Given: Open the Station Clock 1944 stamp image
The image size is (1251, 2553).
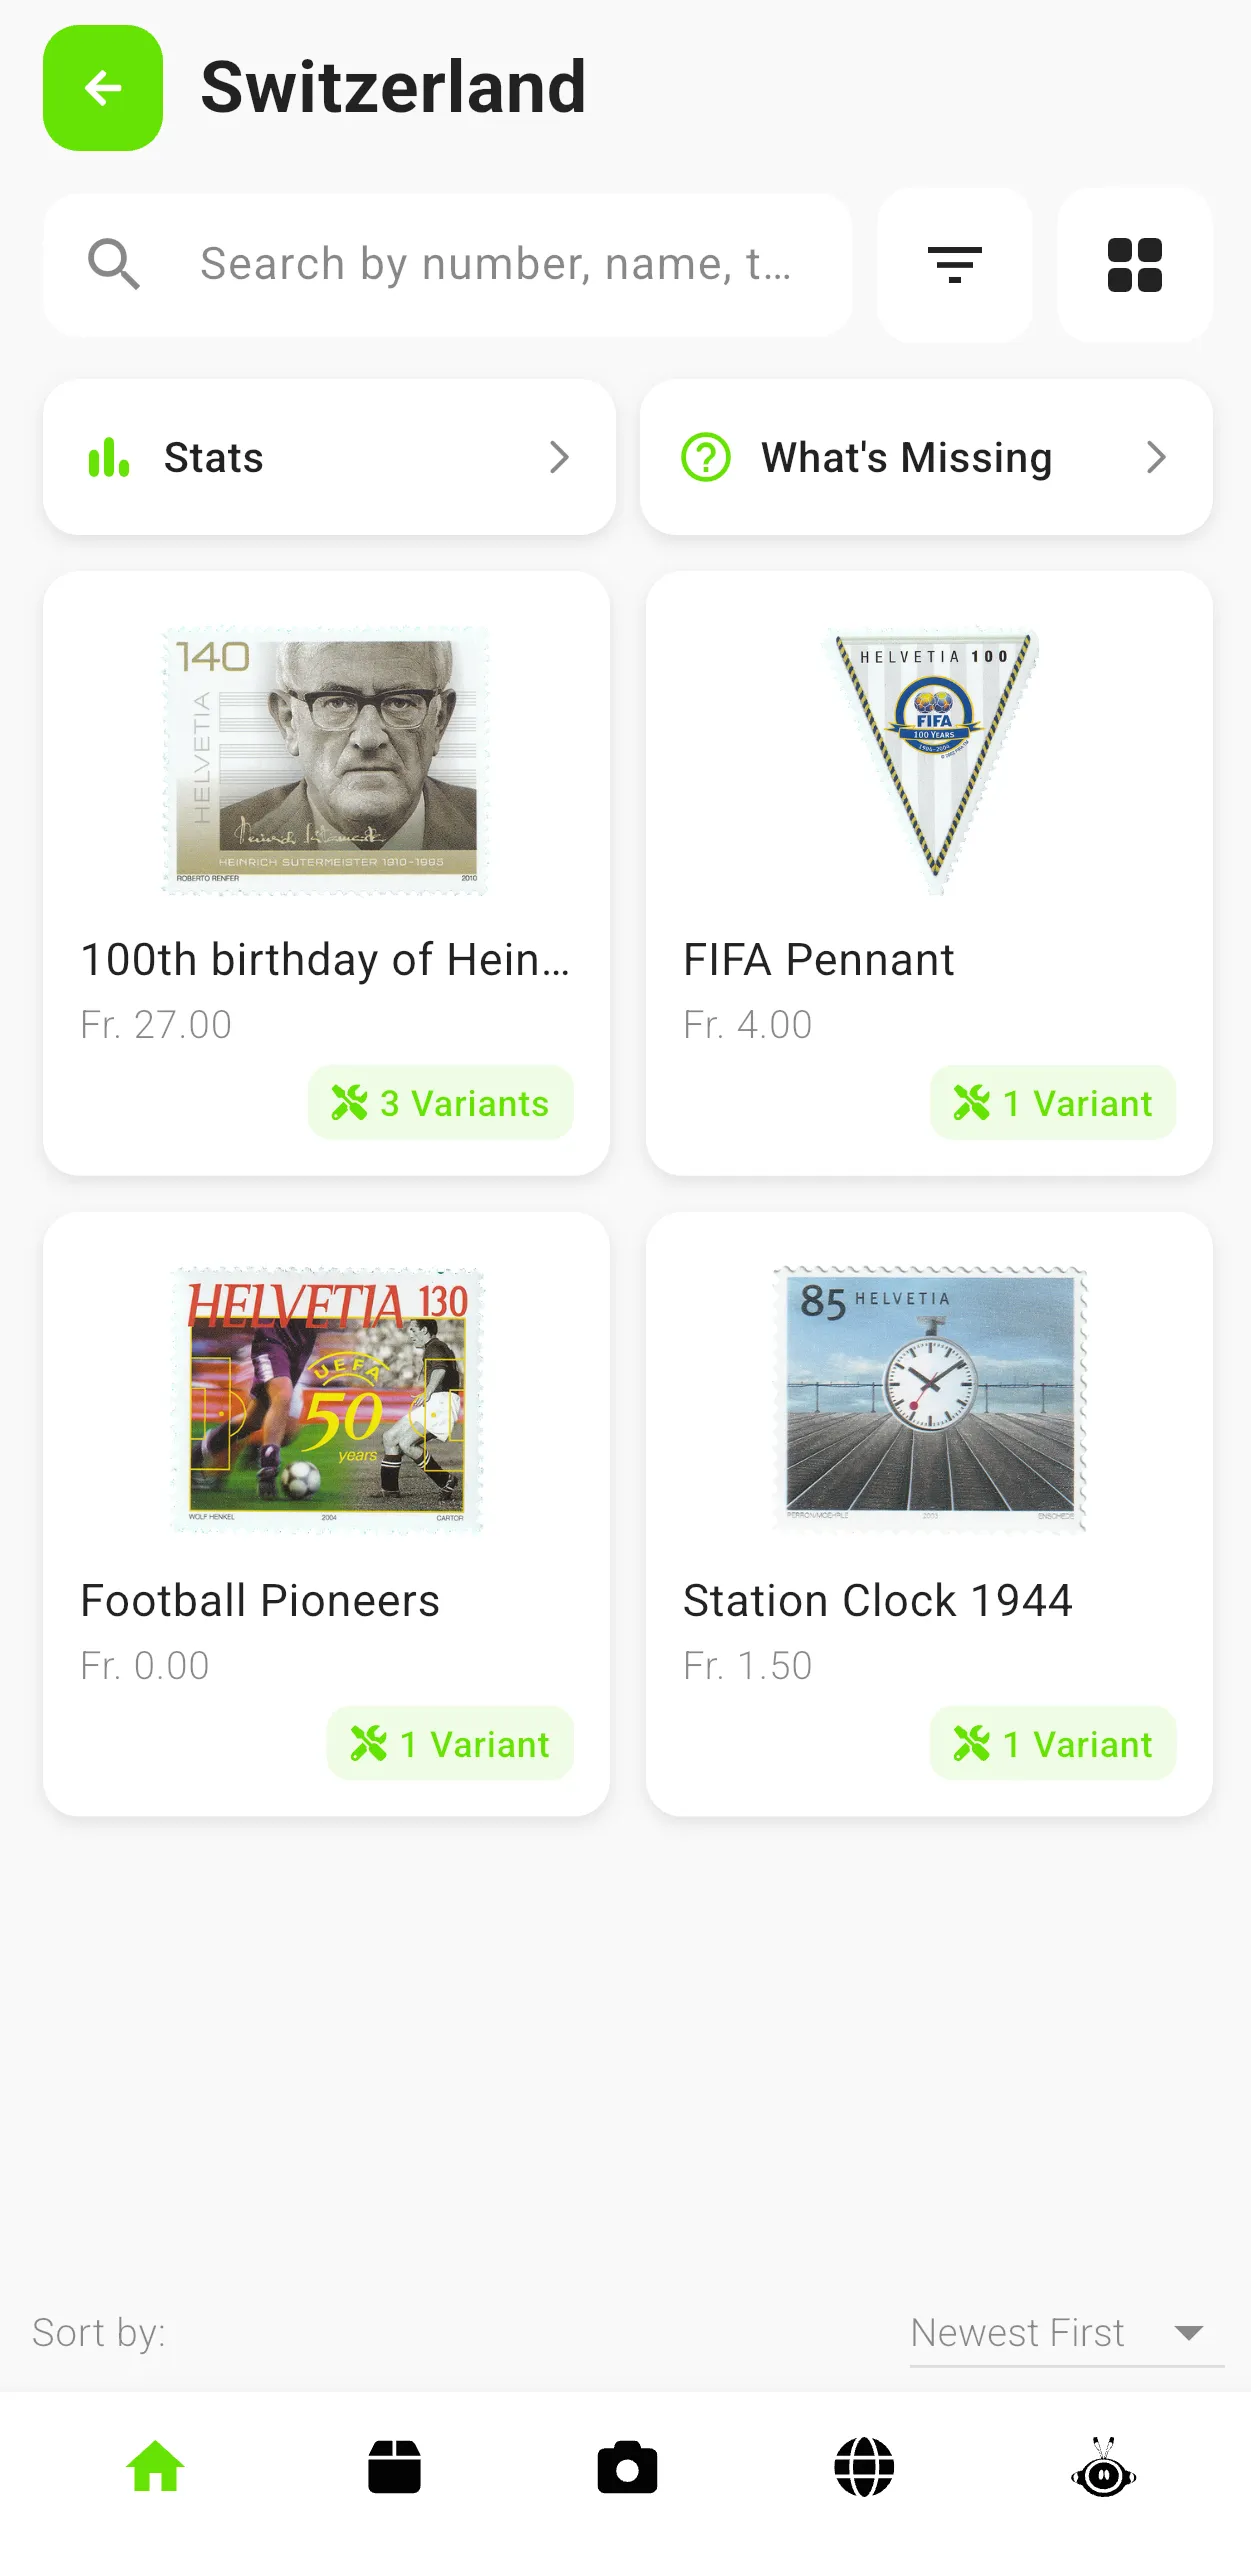Looking at the screenshot, I should (929, 1400).
